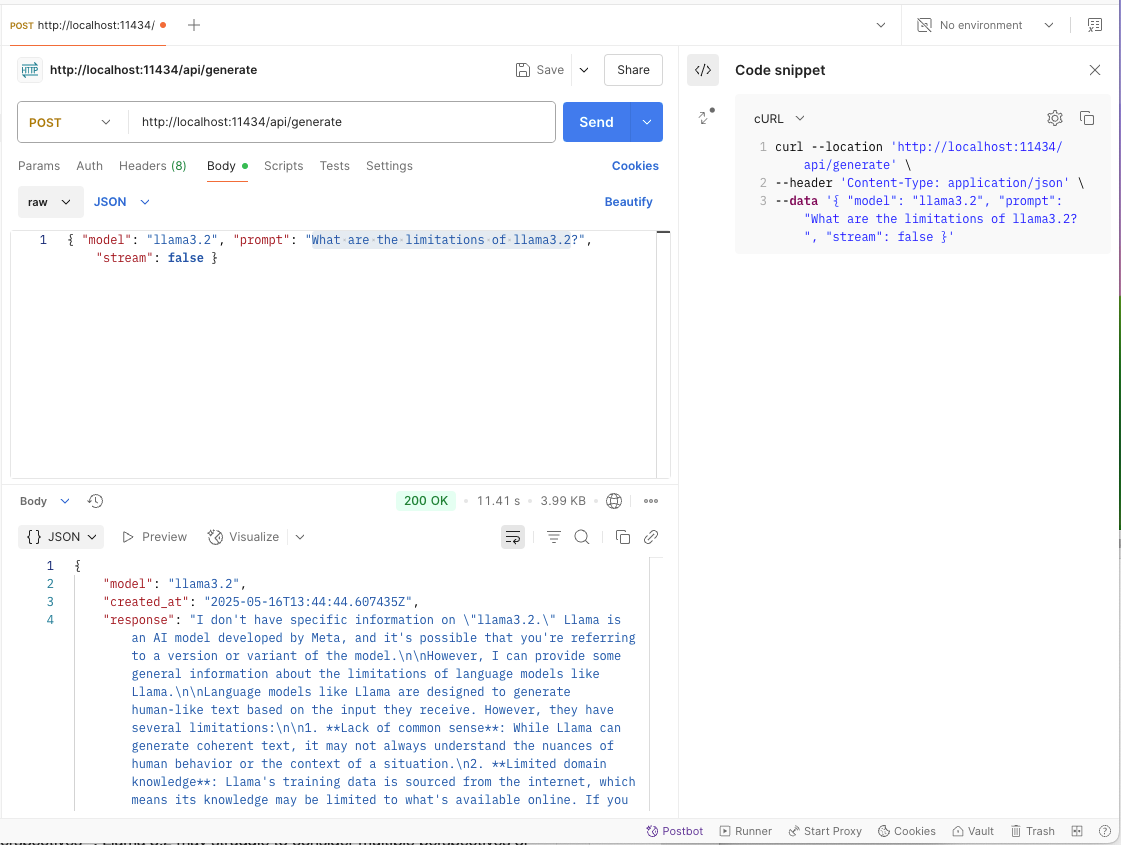Open Trash in status bar

[1032, 831]
